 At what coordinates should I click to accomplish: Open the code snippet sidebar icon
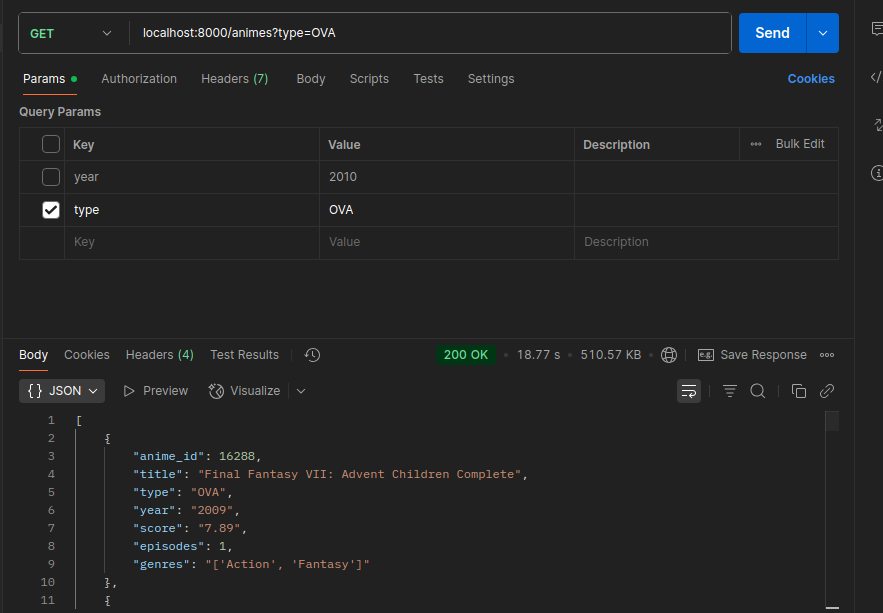(877, 77)
